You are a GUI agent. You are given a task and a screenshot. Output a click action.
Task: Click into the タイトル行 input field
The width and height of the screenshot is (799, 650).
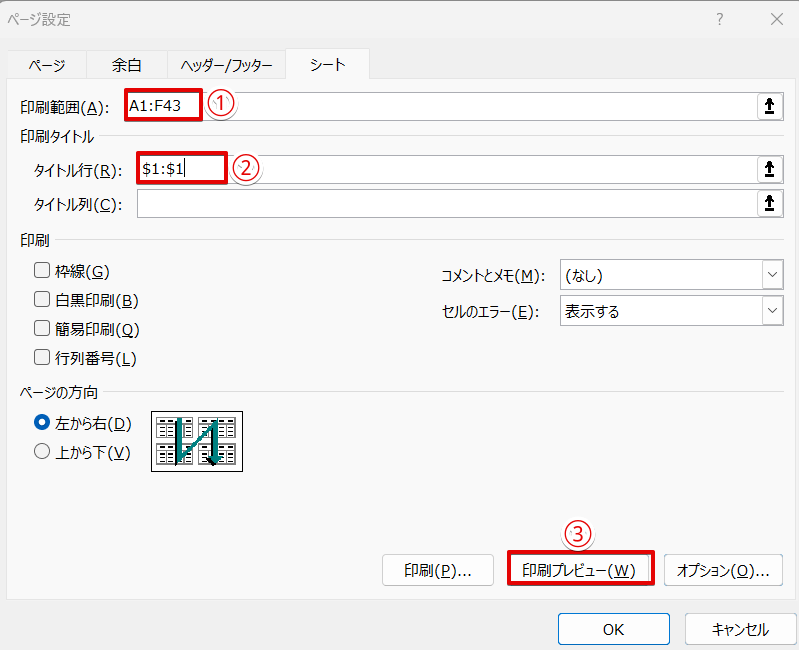[x=447, y=169]
